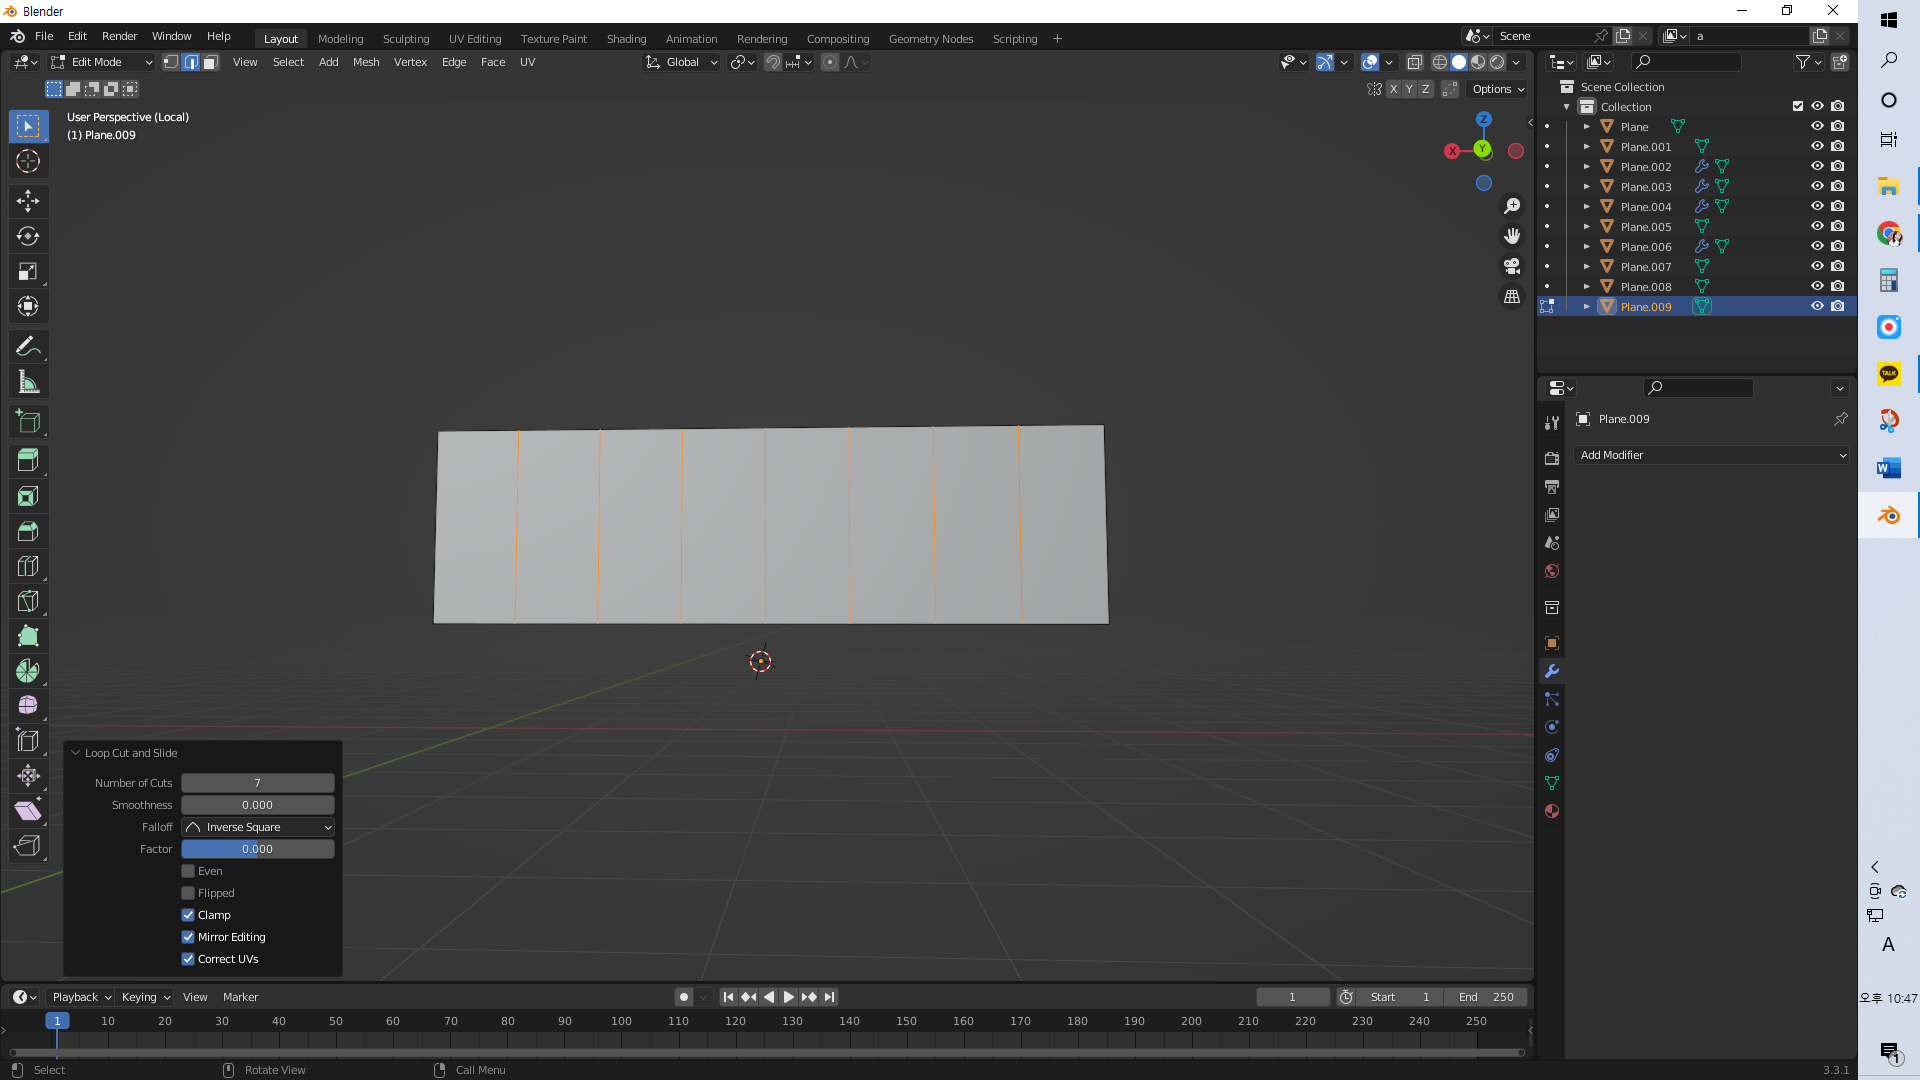Select the Edge Slide tool
The image size is (1920, 1080).
[28, 741]
